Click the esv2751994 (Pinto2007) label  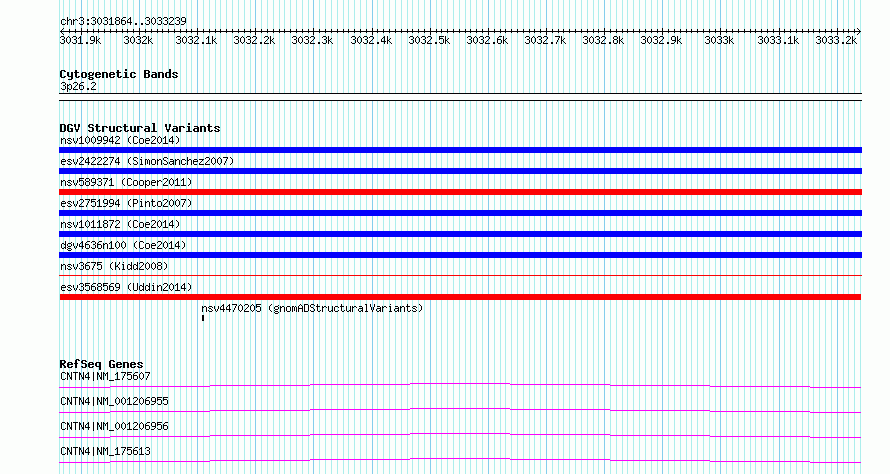tap(126, 203)
